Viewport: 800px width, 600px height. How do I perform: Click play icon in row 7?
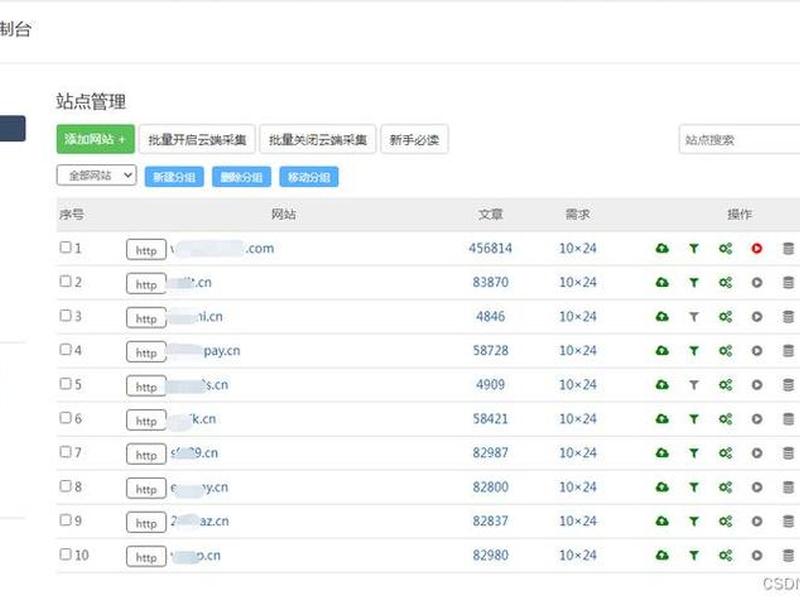tap(757, 453)
